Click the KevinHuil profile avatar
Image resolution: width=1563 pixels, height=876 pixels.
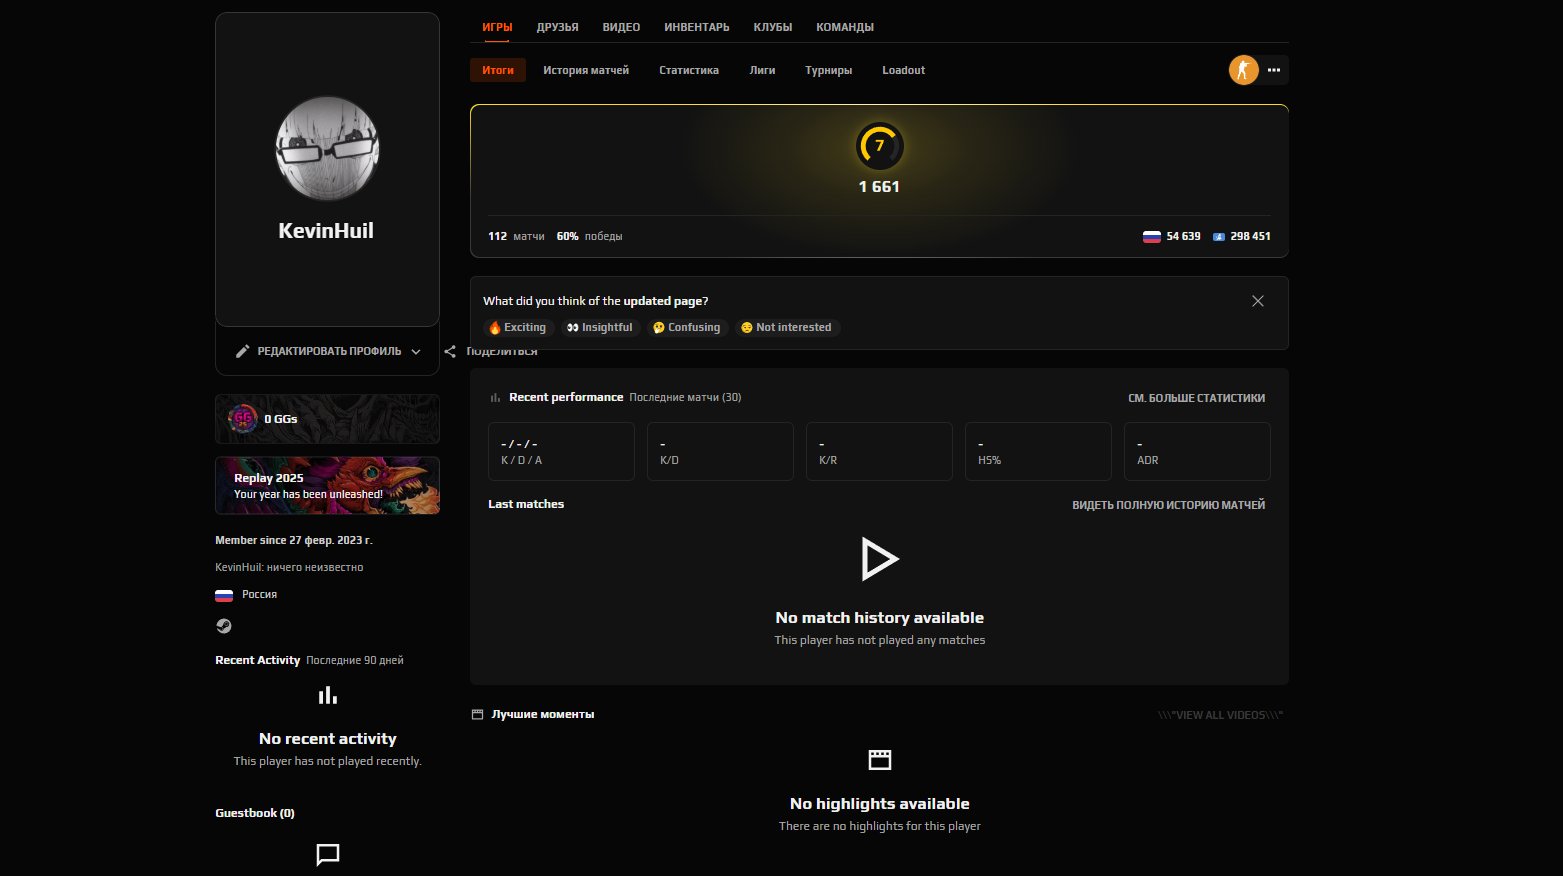(327, 148)
